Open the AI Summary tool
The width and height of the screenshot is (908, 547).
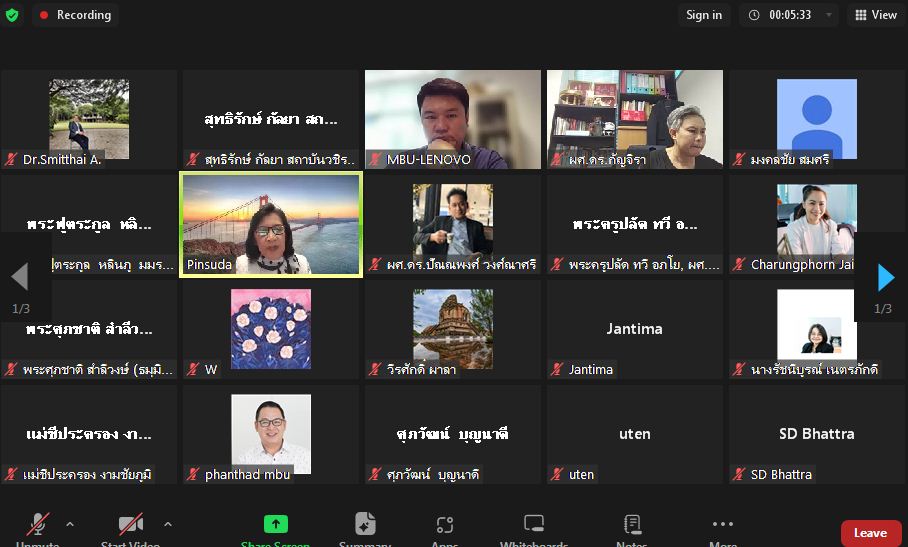click(365, 525)
